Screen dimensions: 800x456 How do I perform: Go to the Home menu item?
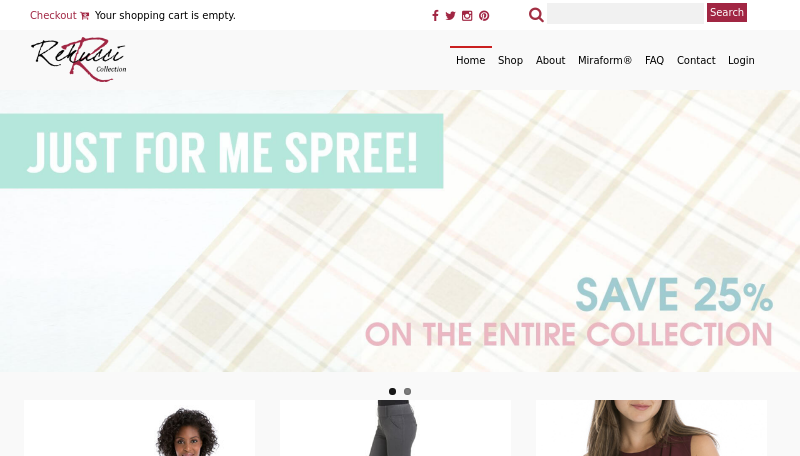click(470, 60)
